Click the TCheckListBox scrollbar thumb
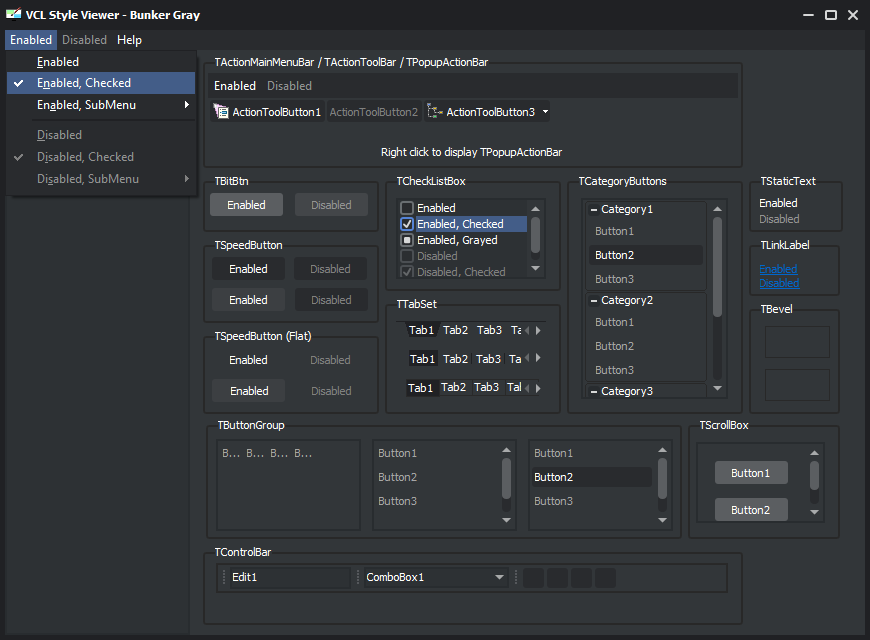Screen dimensions: 870x640 [x=535, y=235]
